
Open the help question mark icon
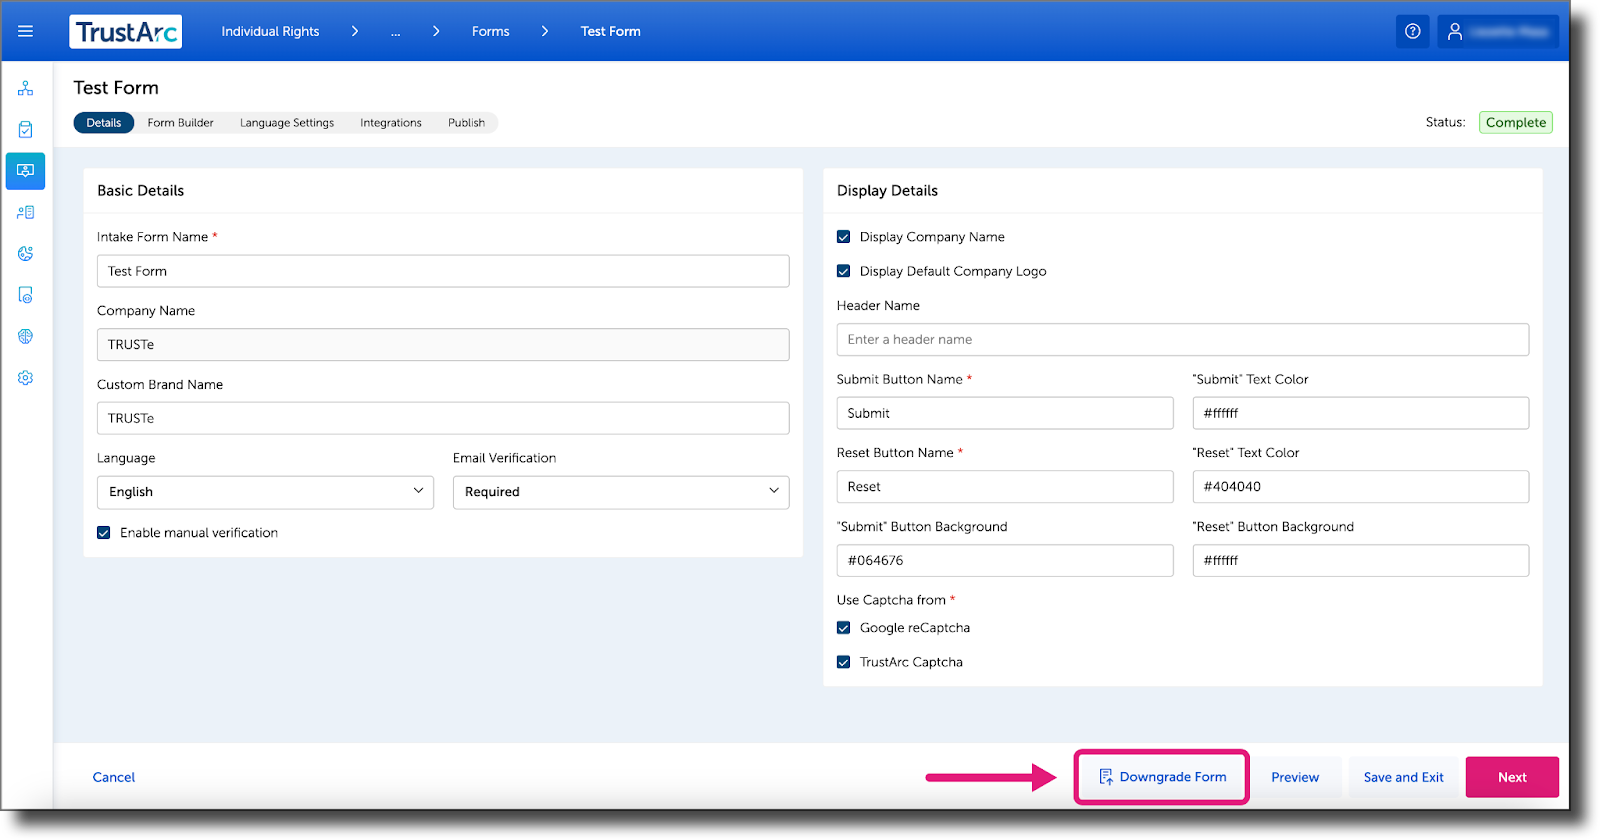click(x=1412, y=31)
